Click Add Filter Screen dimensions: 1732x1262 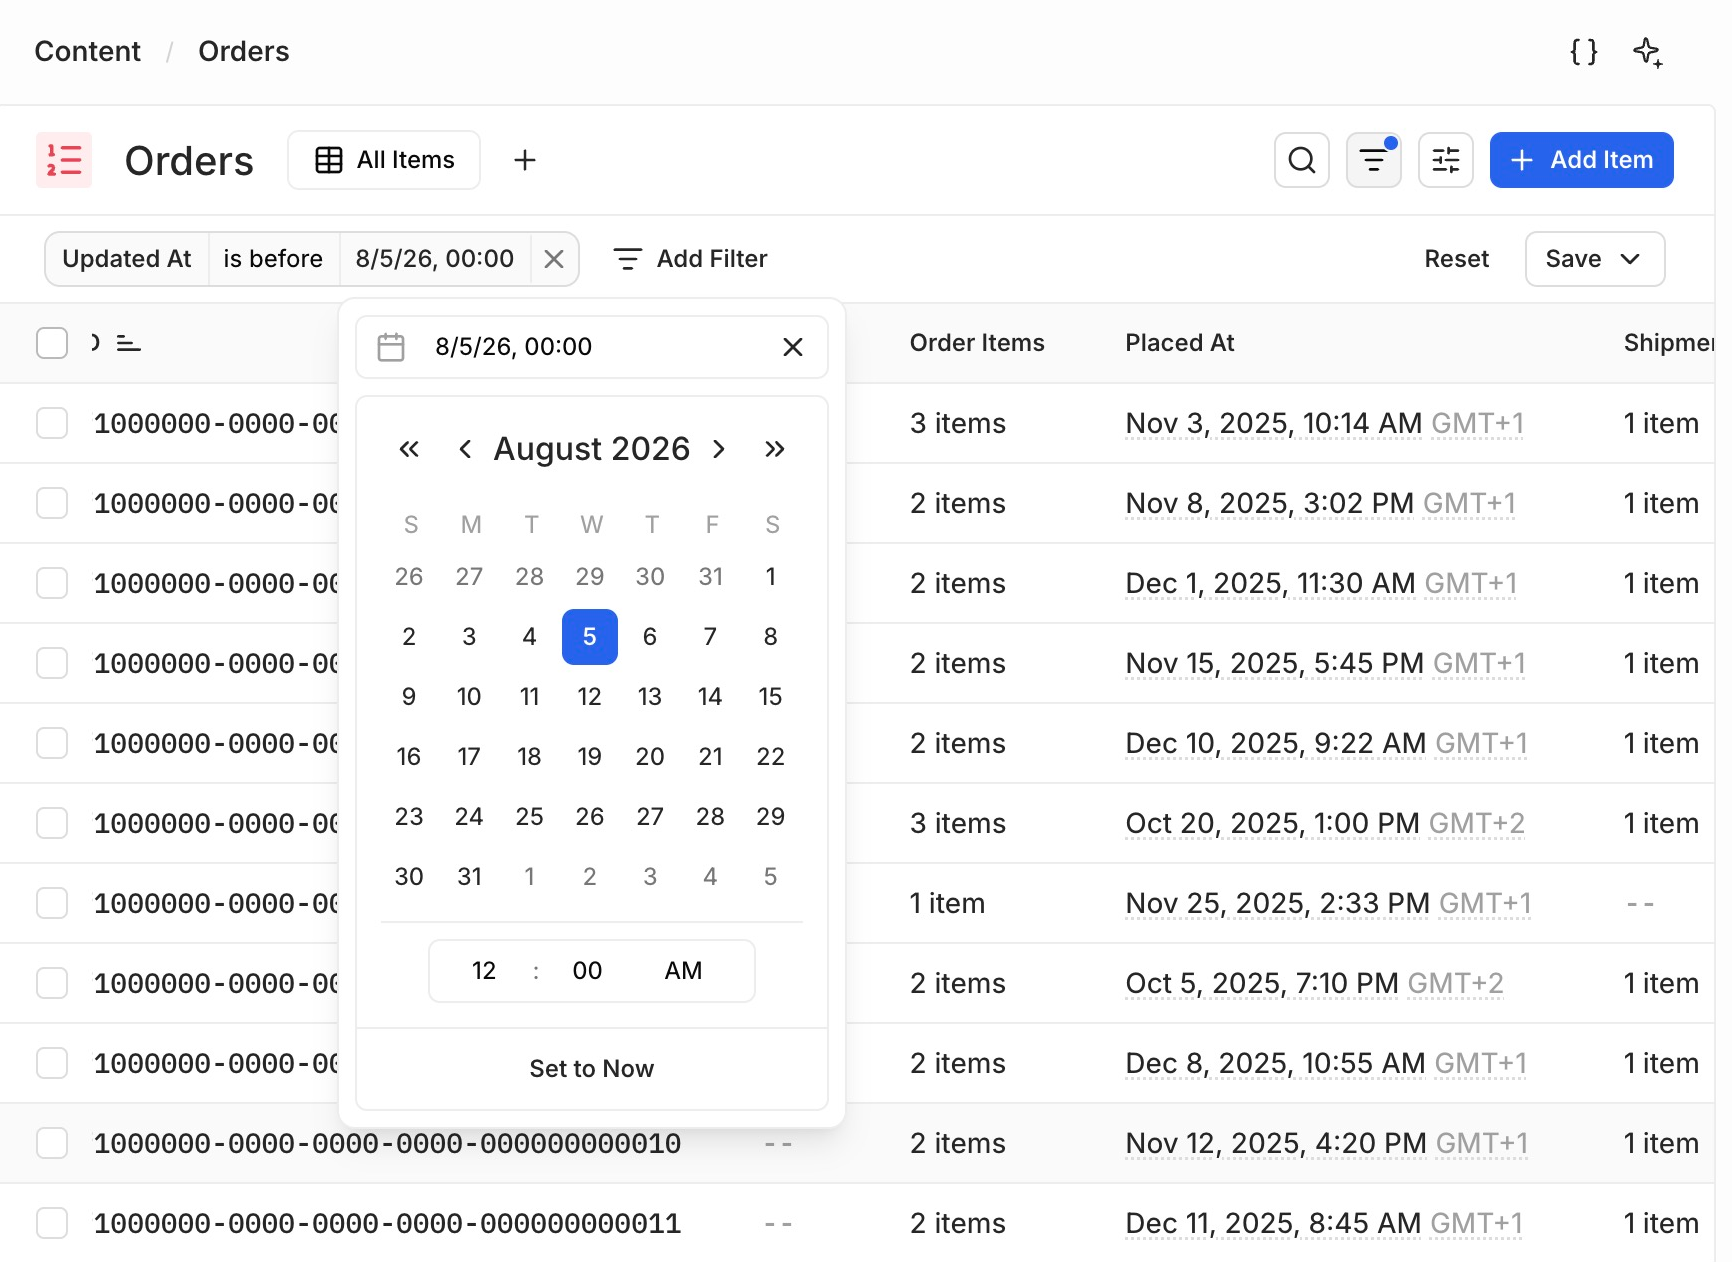click(690, 259)
